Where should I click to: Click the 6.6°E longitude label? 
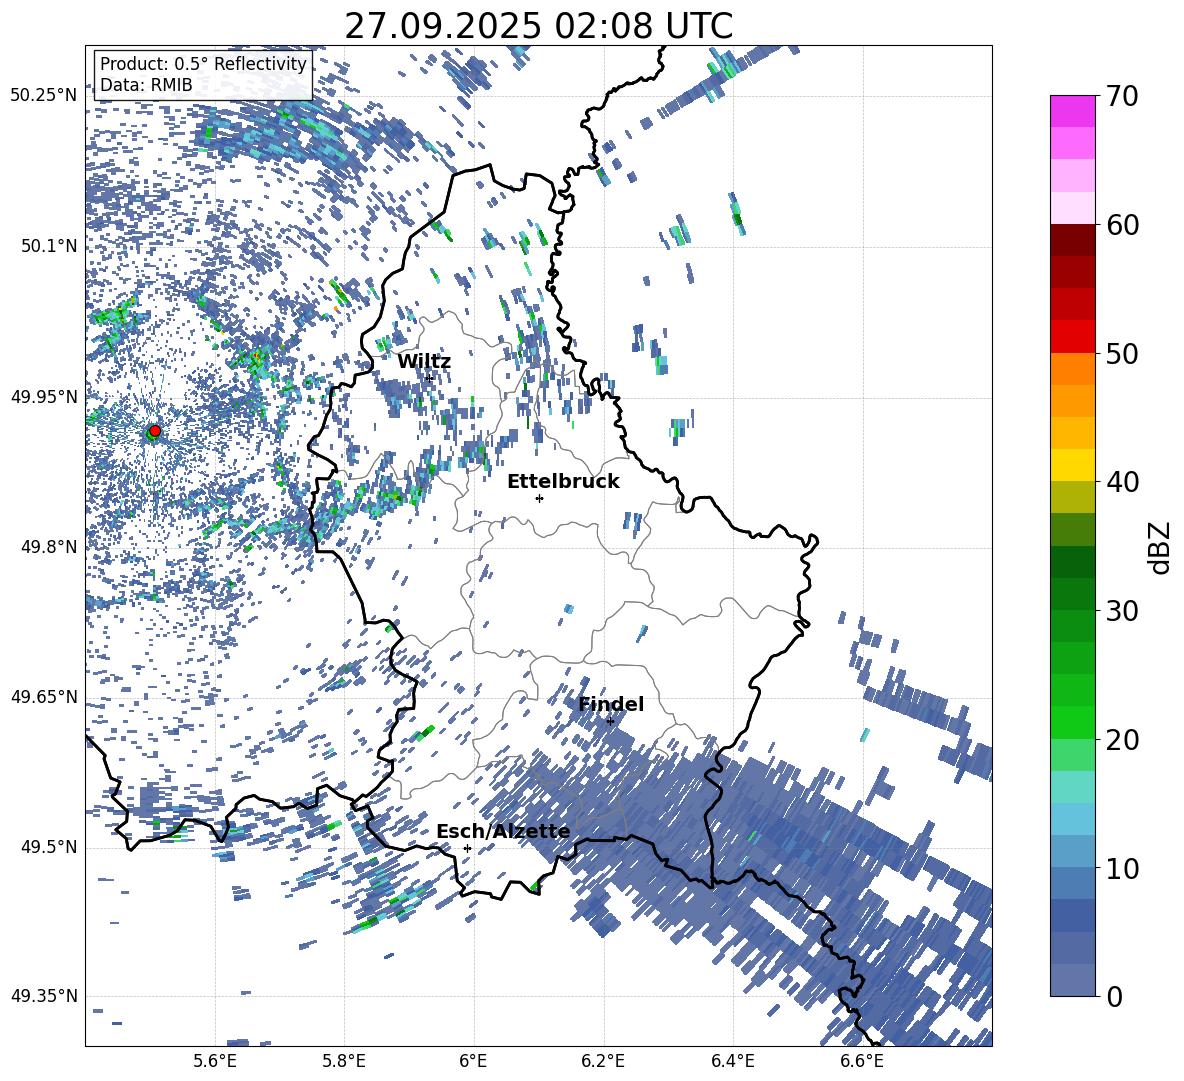click(x=862, y=1061)
